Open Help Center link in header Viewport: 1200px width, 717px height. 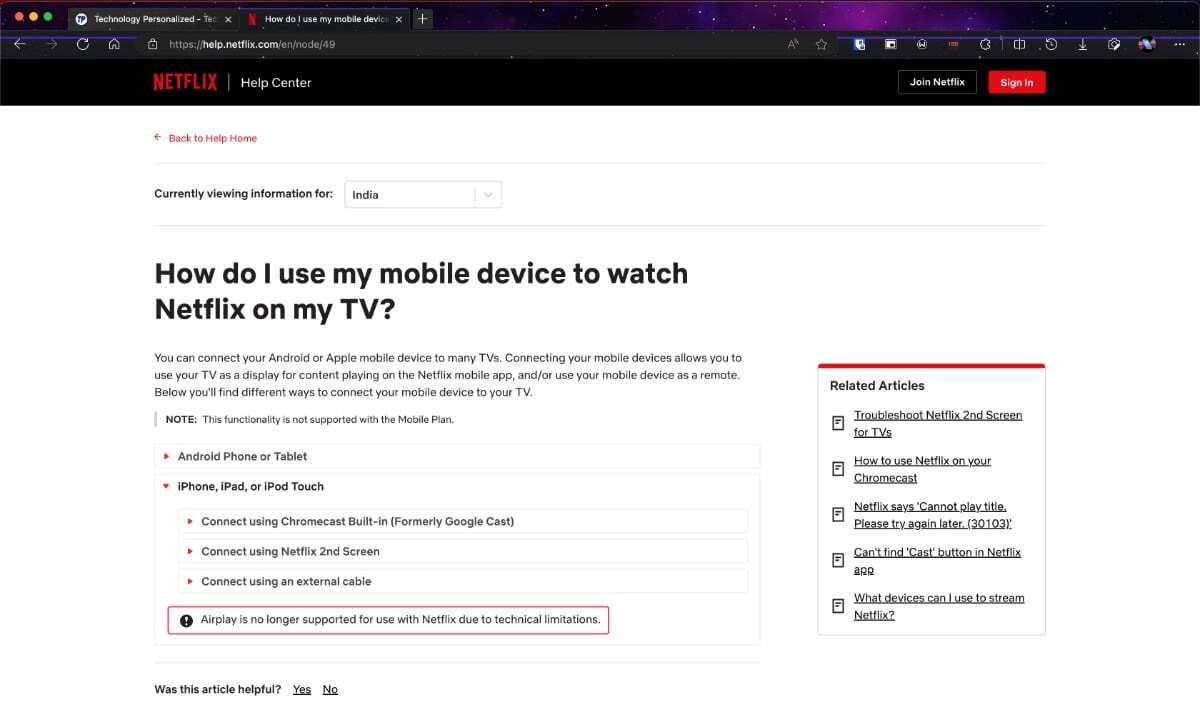[276, 82]
